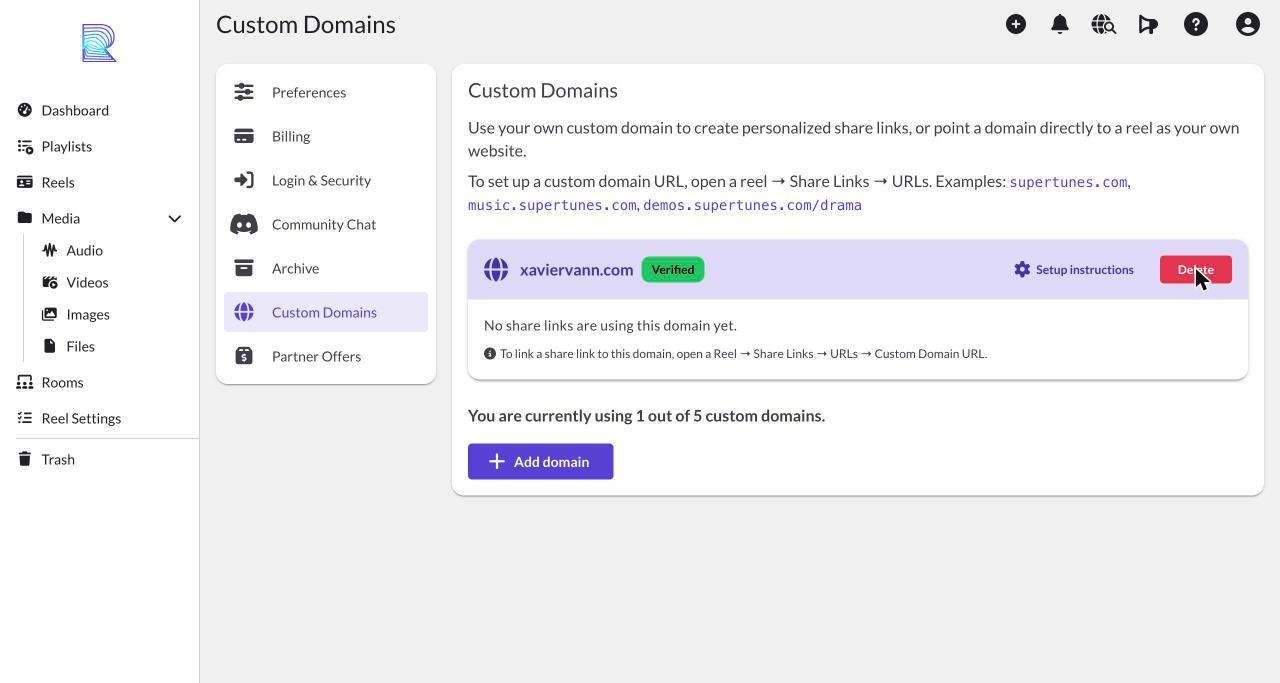Viewport: 1280px width, 683px height.
Task: Open the user account avatar icon
Action: 1248,24
